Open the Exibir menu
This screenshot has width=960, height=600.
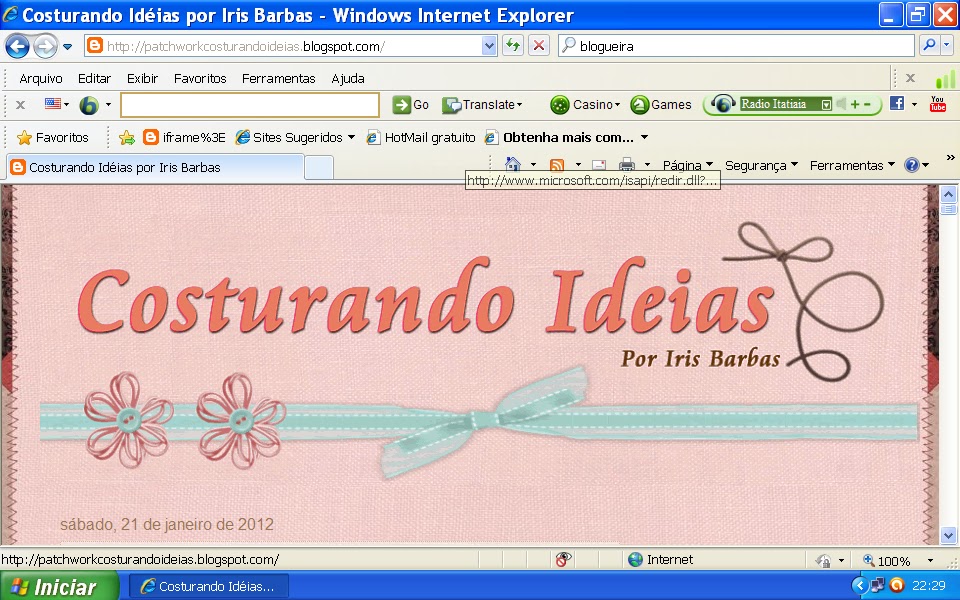142,78
